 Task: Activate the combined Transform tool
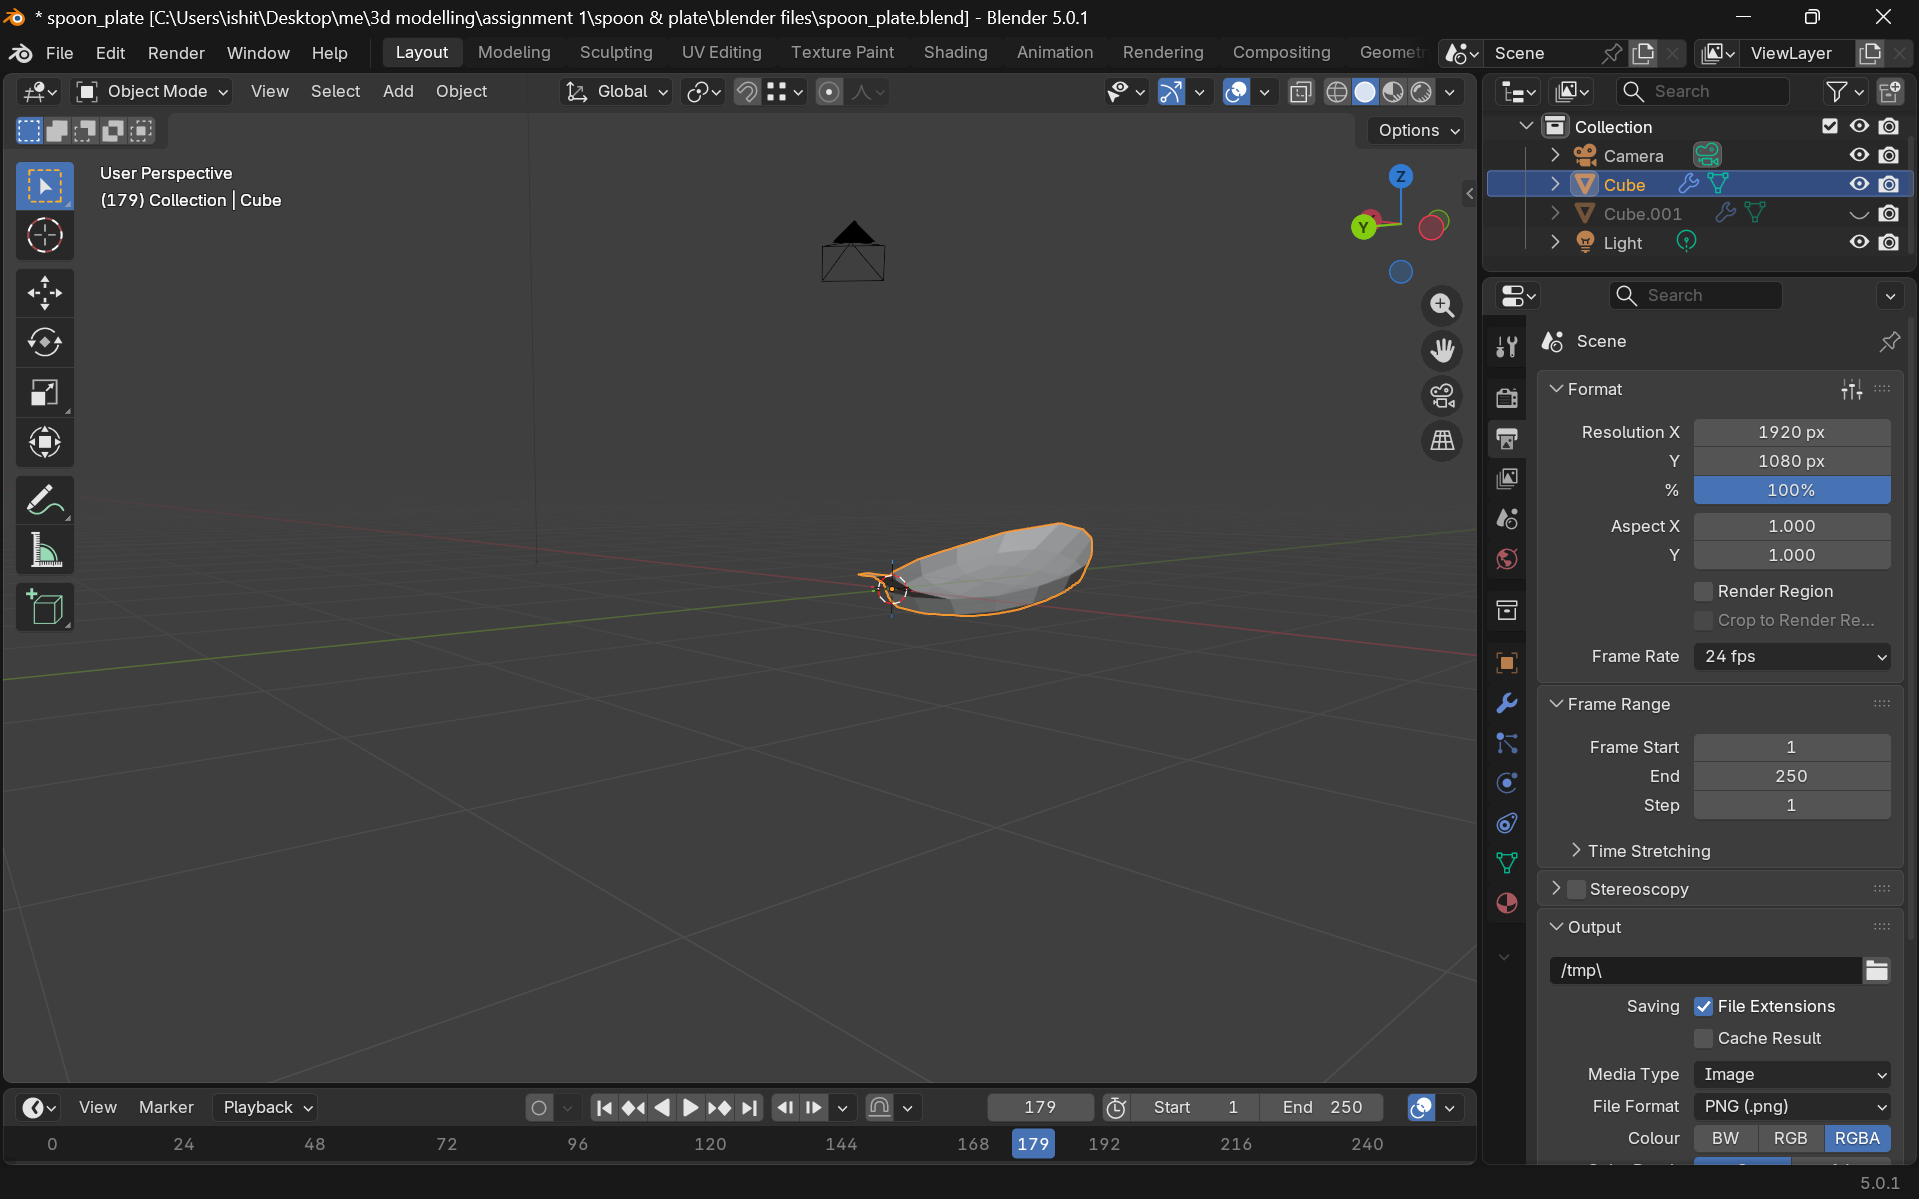pyautogui.click(x=45, y=442)
